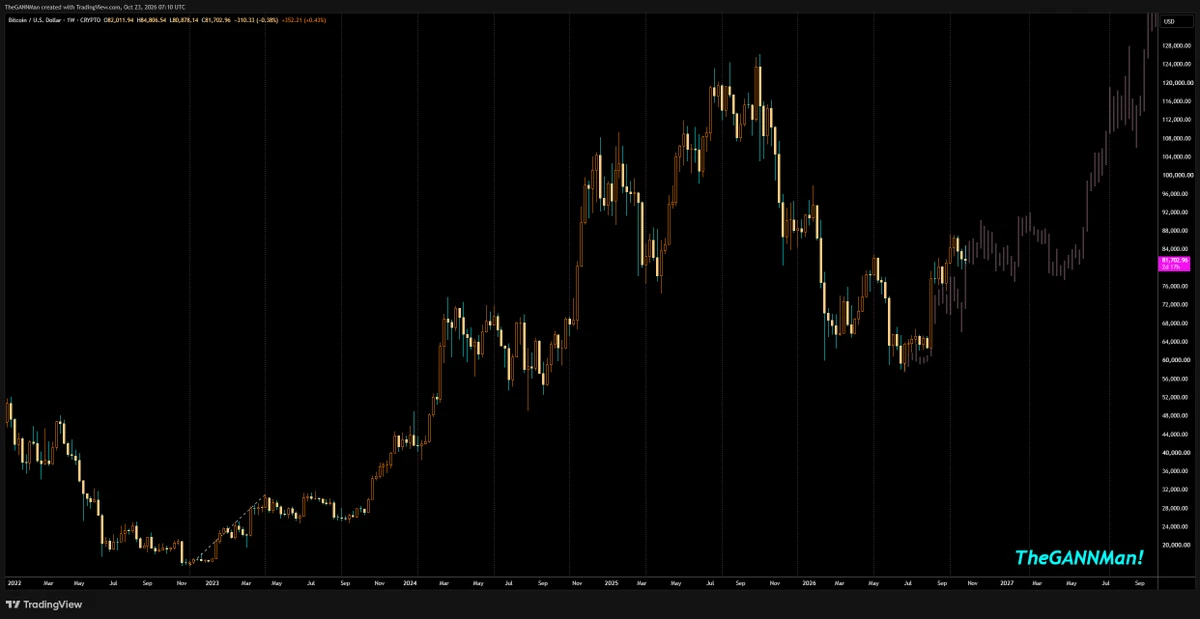Click the 48,000.00 price axis label

coord(1175,416)
